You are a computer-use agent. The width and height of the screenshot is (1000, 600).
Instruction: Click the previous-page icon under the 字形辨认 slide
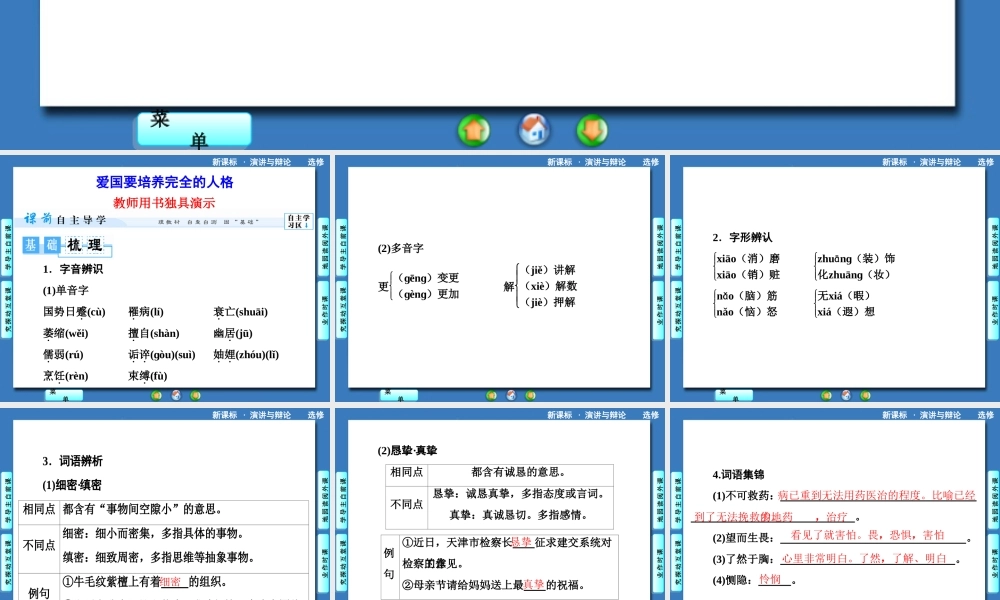click(x=827, y=395)
